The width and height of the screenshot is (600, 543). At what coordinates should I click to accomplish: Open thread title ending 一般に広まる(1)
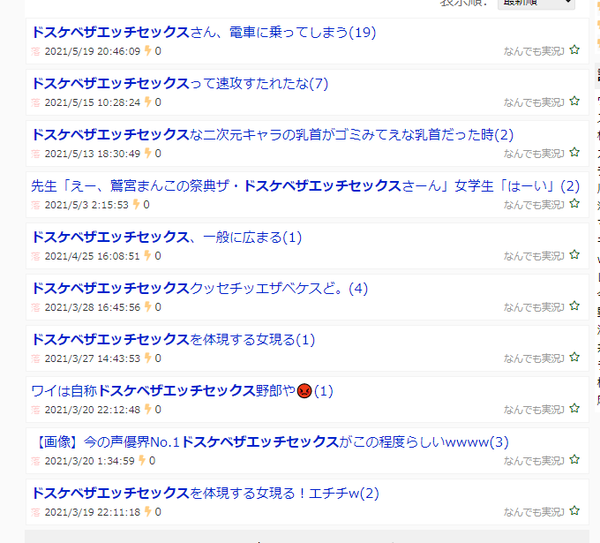tap(166, 237)
